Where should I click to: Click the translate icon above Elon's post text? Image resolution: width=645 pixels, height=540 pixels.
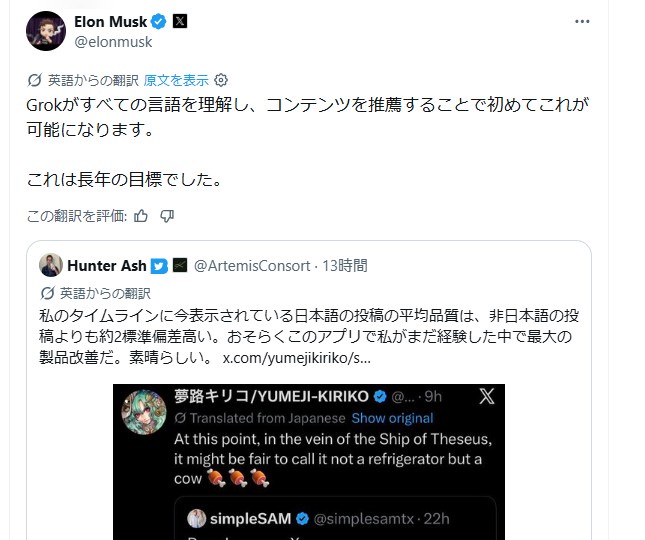pyautogui.click(x=36, y=80)
